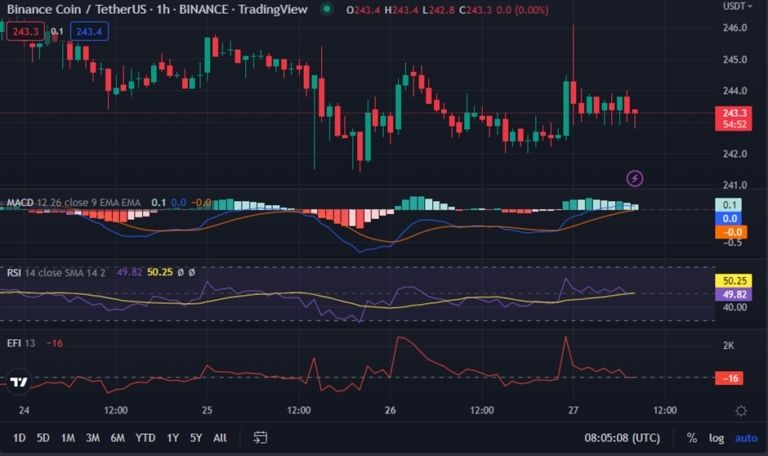The image size is (768, 456).
Task: Click the EFI -16 legend value
Action: click(x=54, y=343)
